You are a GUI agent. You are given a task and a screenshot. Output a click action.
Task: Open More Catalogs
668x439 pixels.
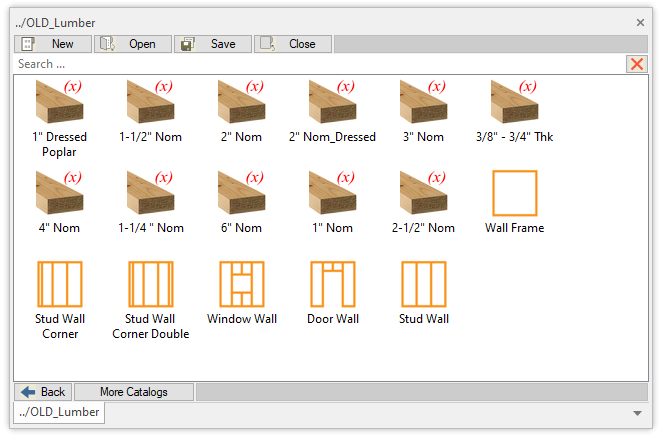[x=134, y=392]
